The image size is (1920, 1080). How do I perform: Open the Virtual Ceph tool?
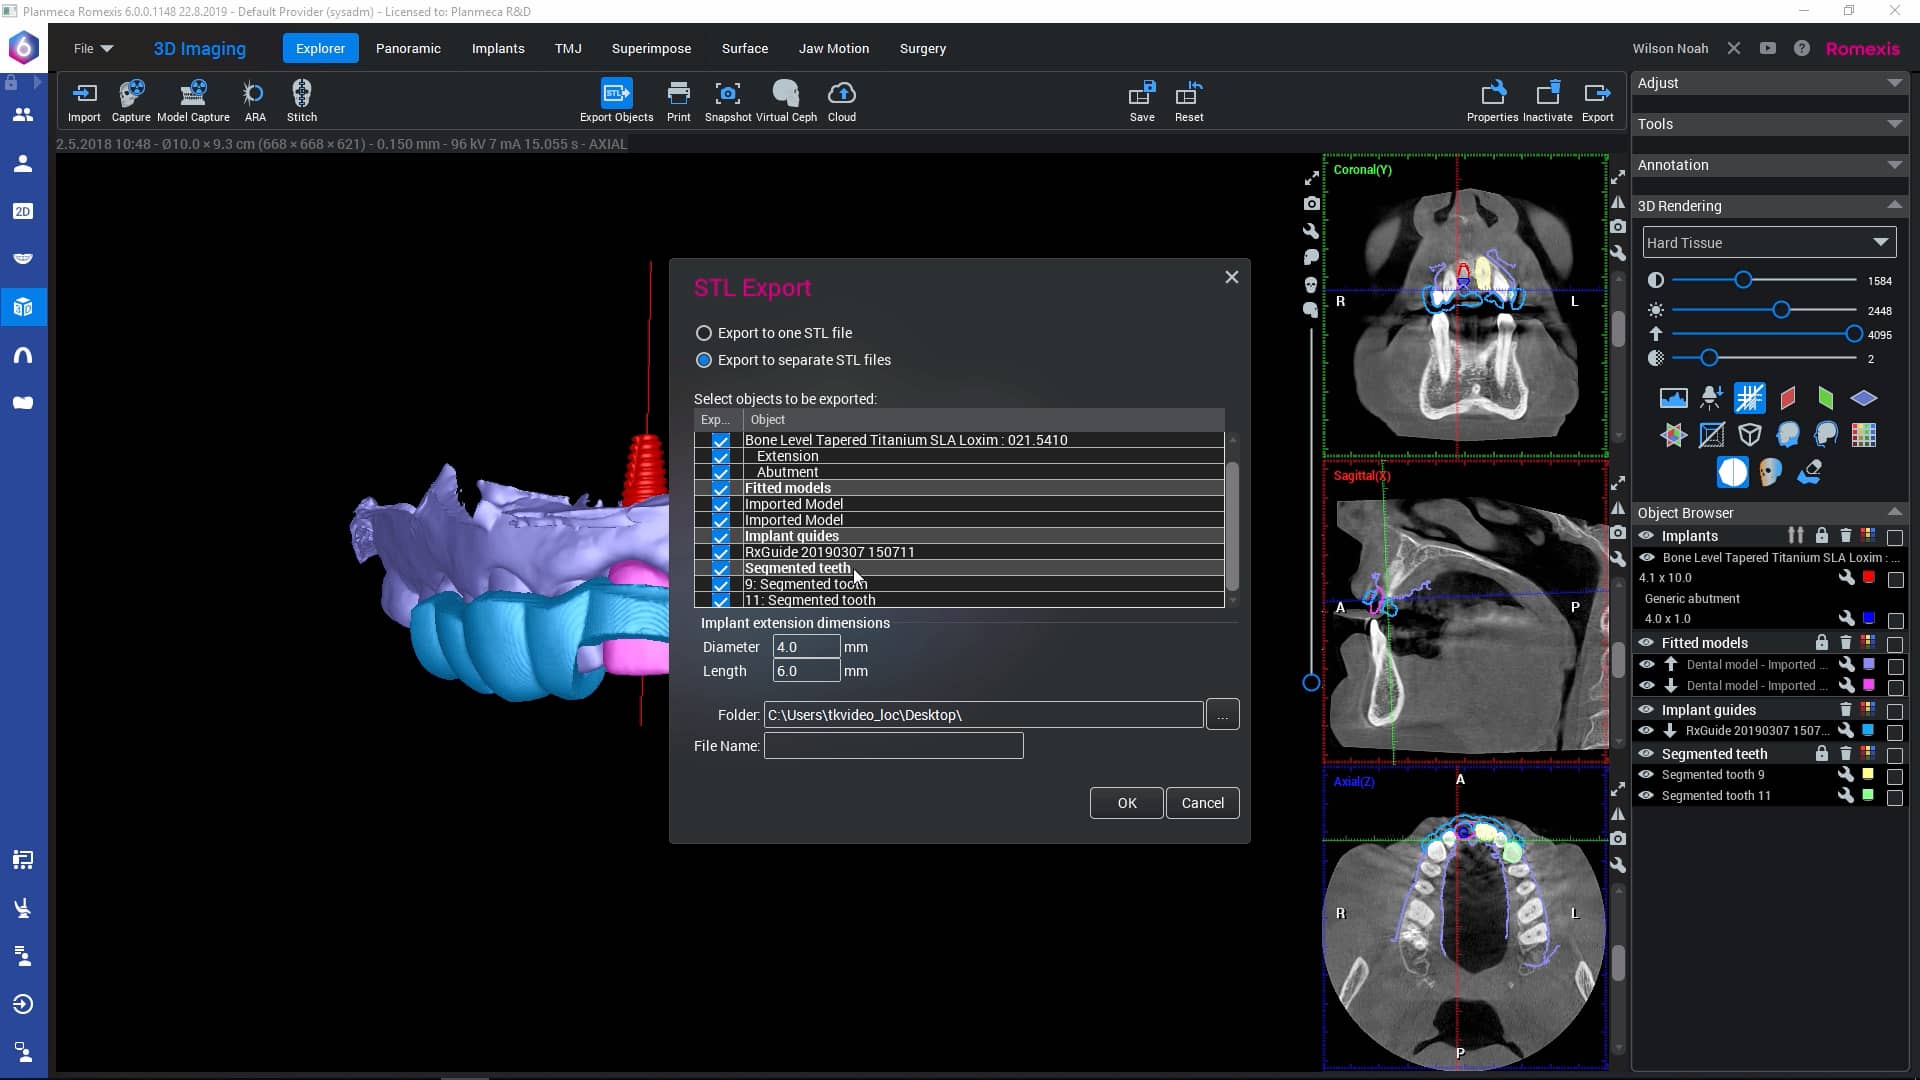click(786, 100)
